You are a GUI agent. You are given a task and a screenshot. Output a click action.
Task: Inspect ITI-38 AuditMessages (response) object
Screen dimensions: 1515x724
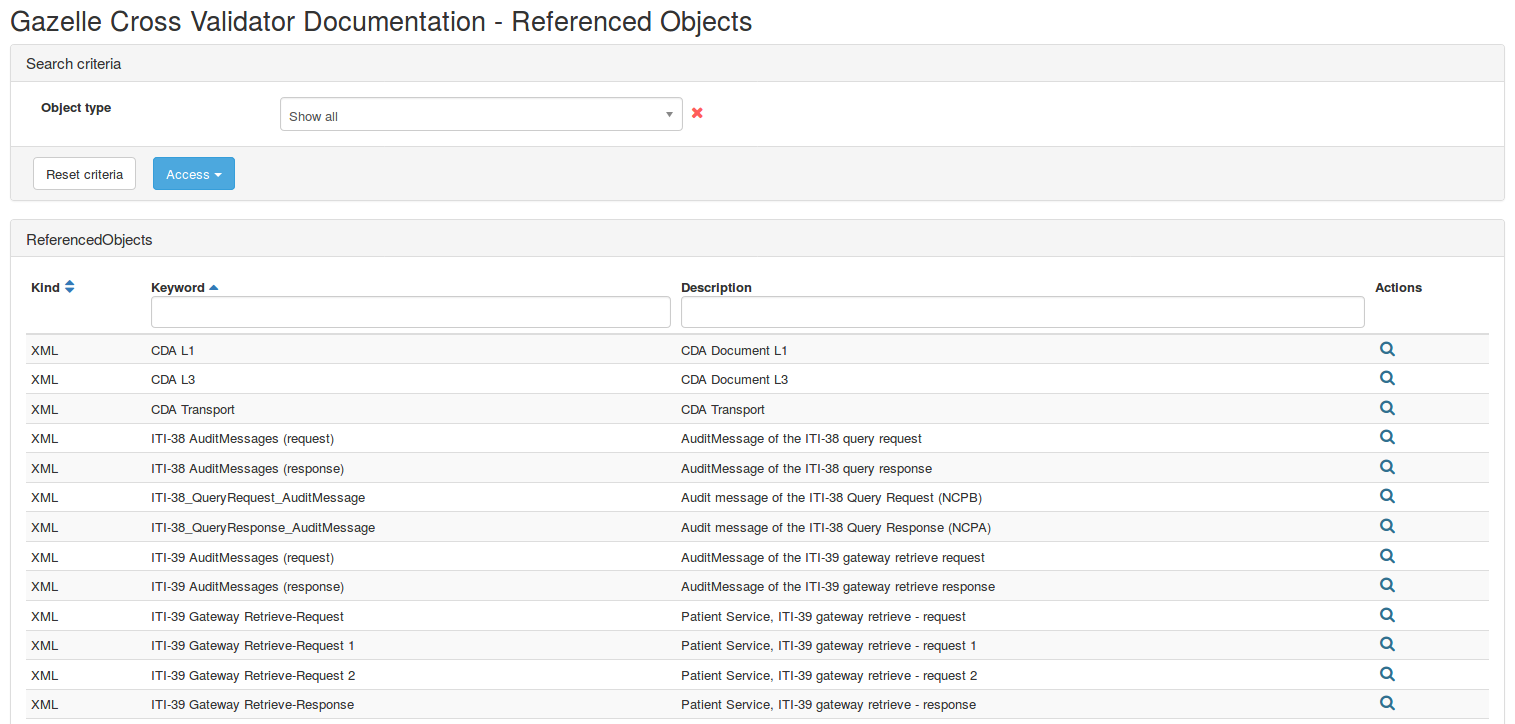pyautogui.click(x=1387, y=467)
